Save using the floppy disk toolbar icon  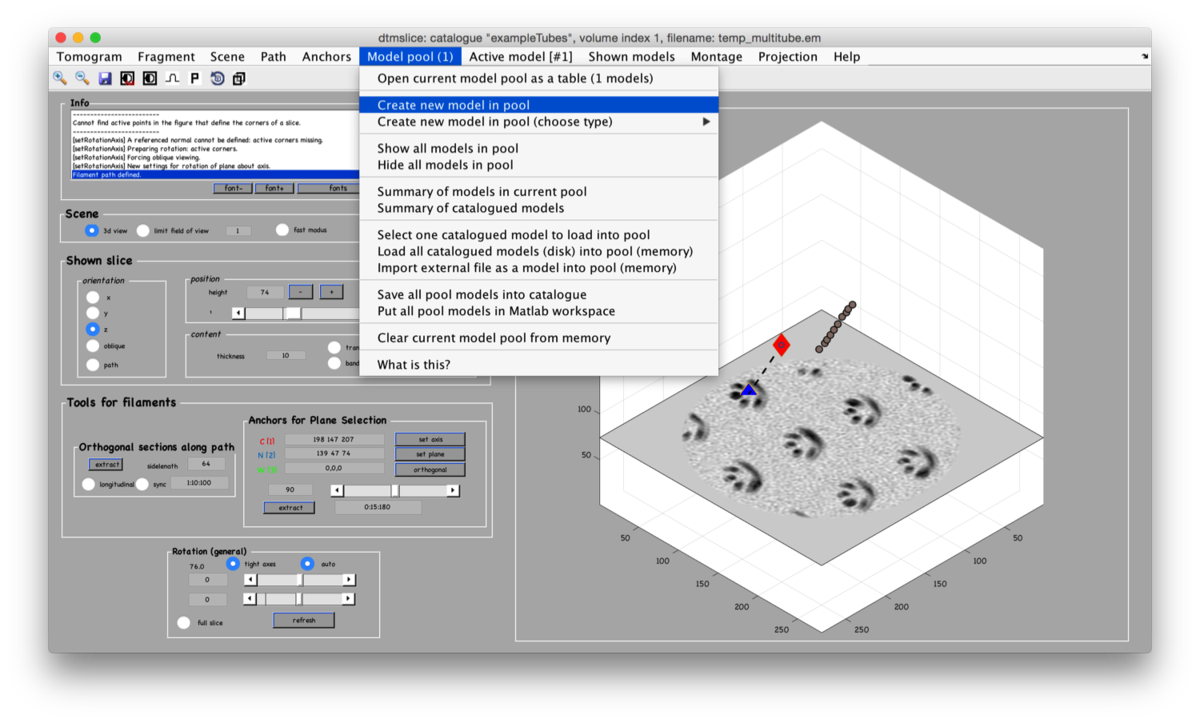[x=104, y=78]
